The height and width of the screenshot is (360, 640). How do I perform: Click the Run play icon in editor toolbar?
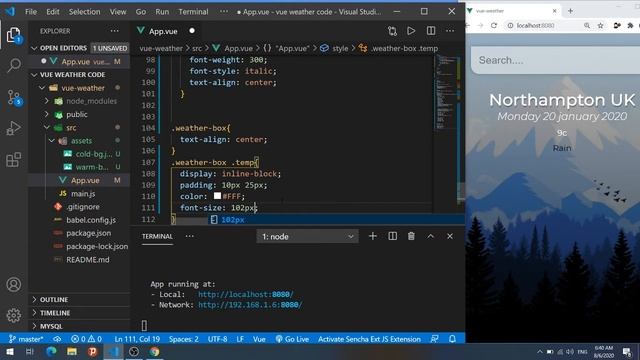pyautogui.click(x=411, y=31)
